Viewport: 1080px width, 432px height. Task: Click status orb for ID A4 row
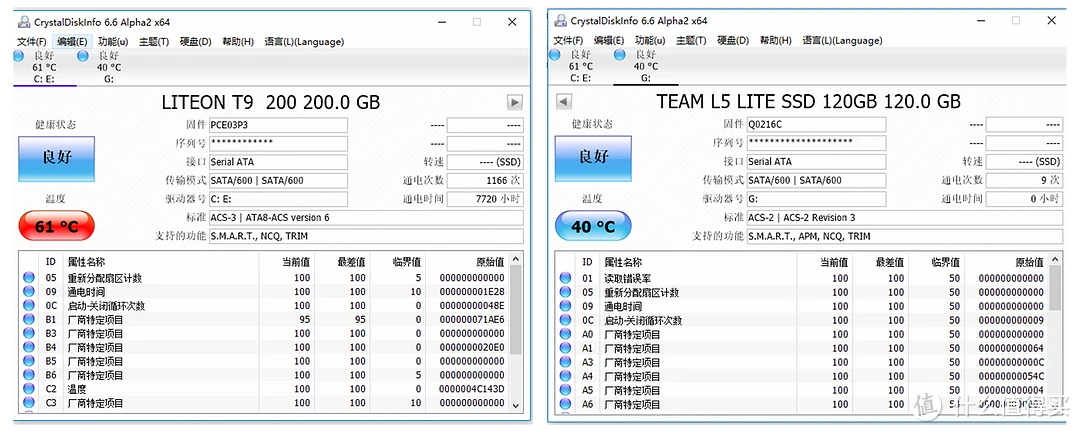(565, 376)
